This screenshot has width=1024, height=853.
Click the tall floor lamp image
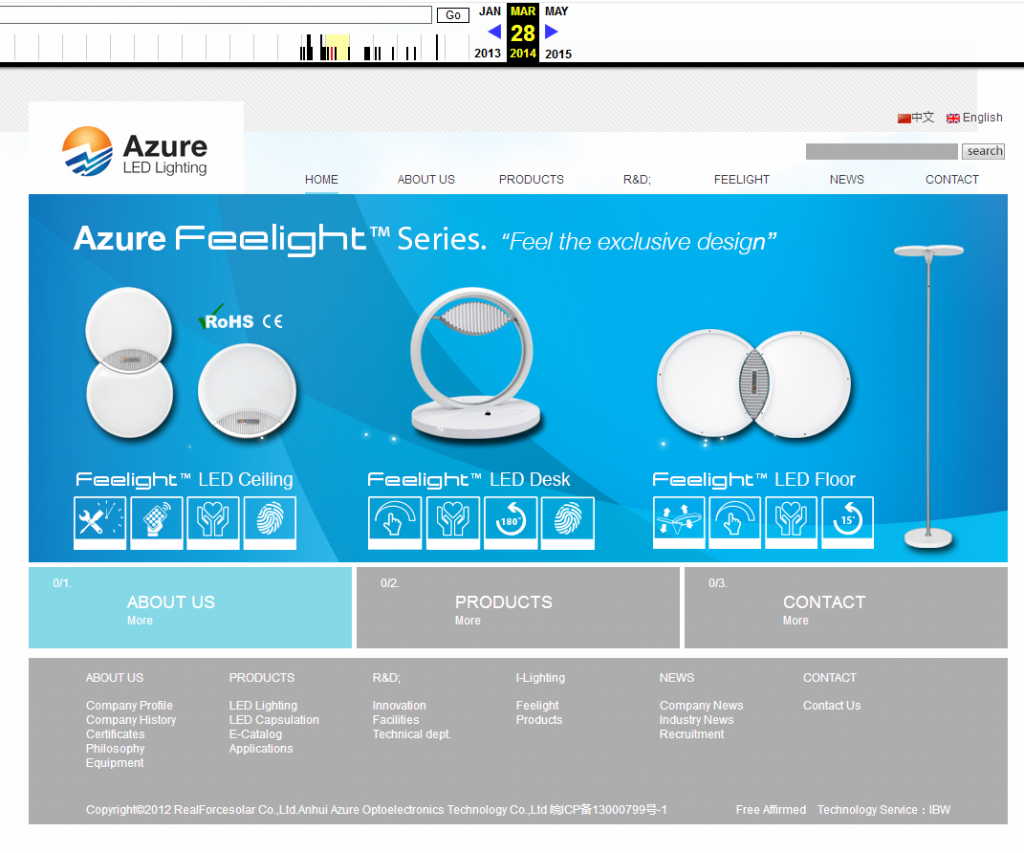tap(928, 396)
